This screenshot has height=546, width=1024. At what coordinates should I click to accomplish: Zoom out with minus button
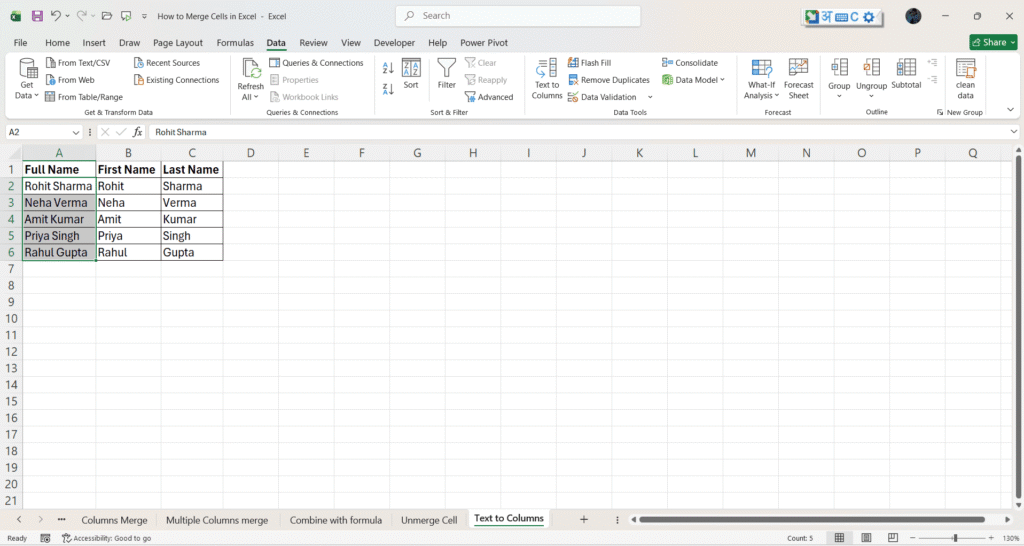click(x=913, y=538)
